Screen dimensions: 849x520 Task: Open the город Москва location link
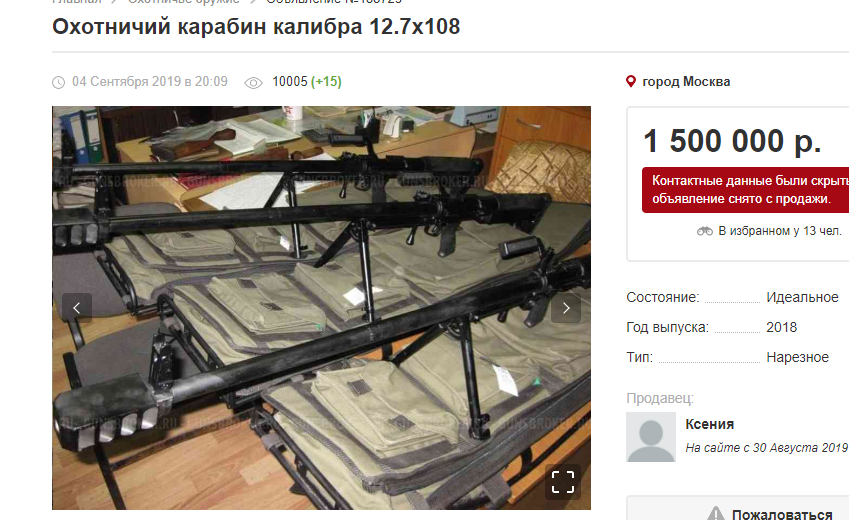[x=686, y=82]
